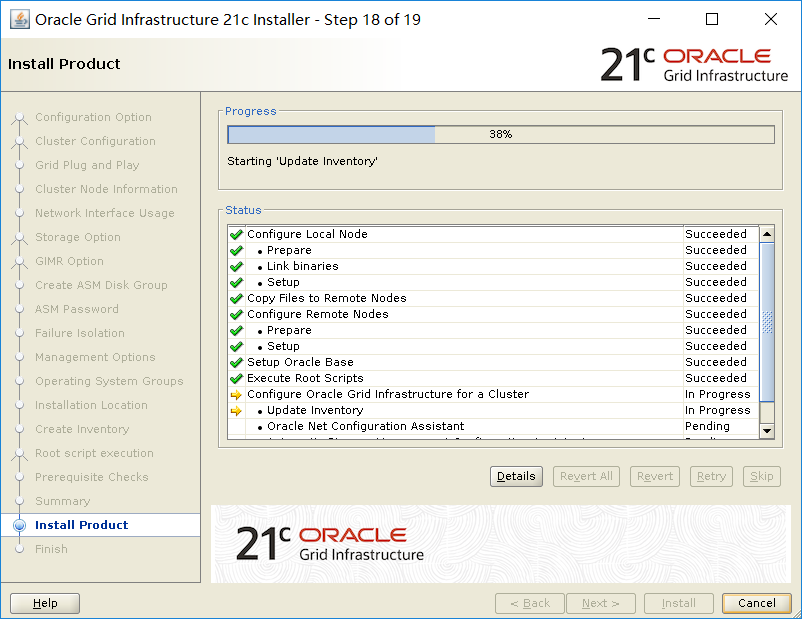This screenshot has width=802, height=619.
Task: Select the Management Options step
Action: tap(95, 357)
